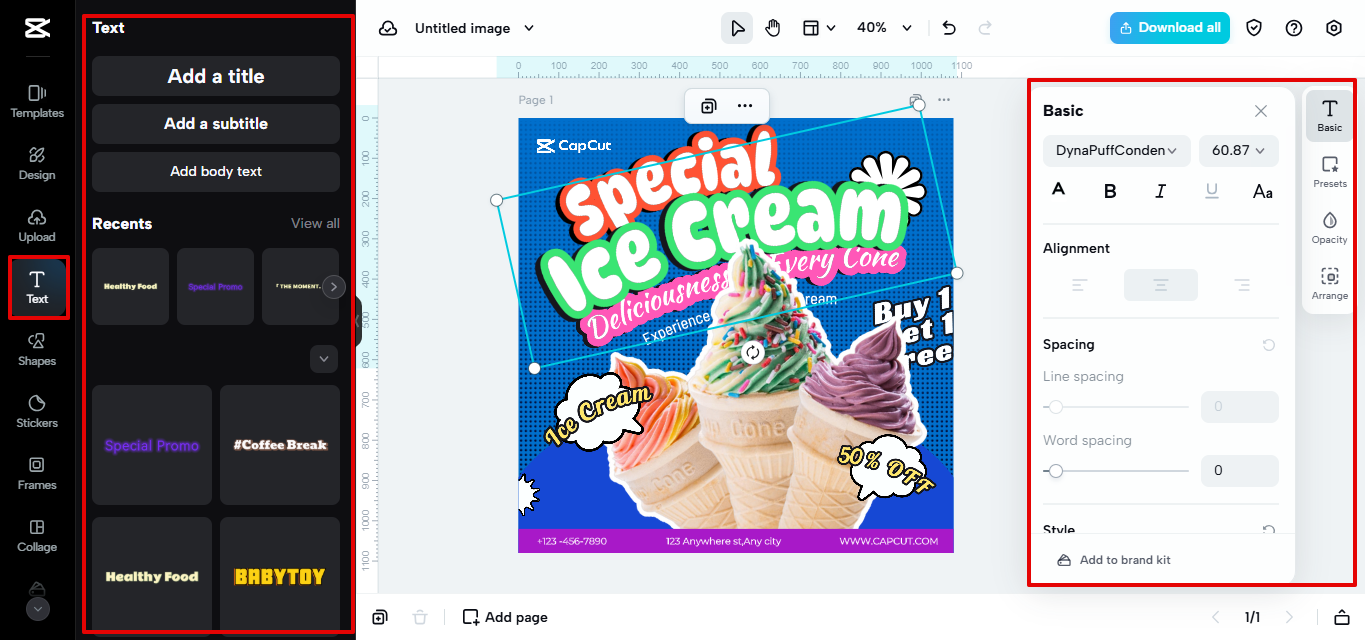This screenshot has width=1365, height=640.
Task: Open the layers icon at bottom right
Action: pyautogui.click(x=1342, y=617)
